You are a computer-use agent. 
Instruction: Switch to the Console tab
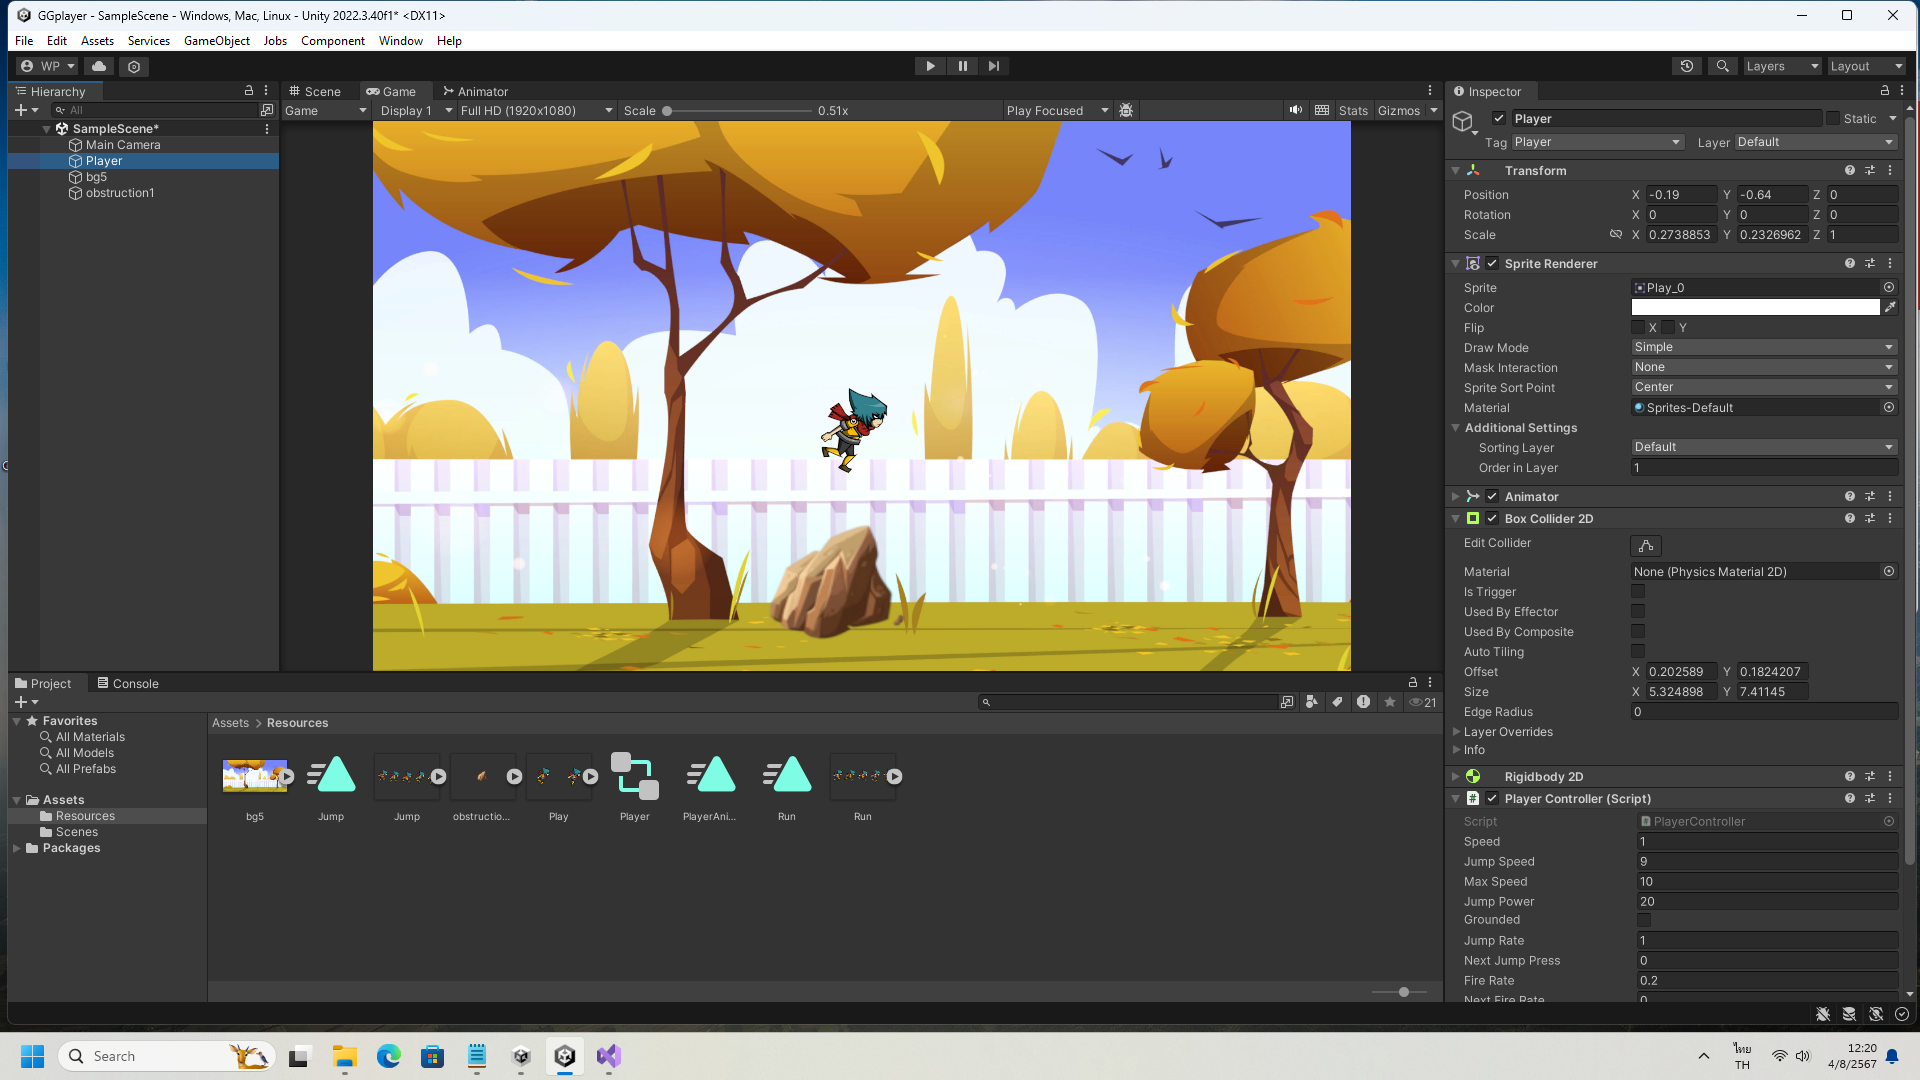(128, 684)
